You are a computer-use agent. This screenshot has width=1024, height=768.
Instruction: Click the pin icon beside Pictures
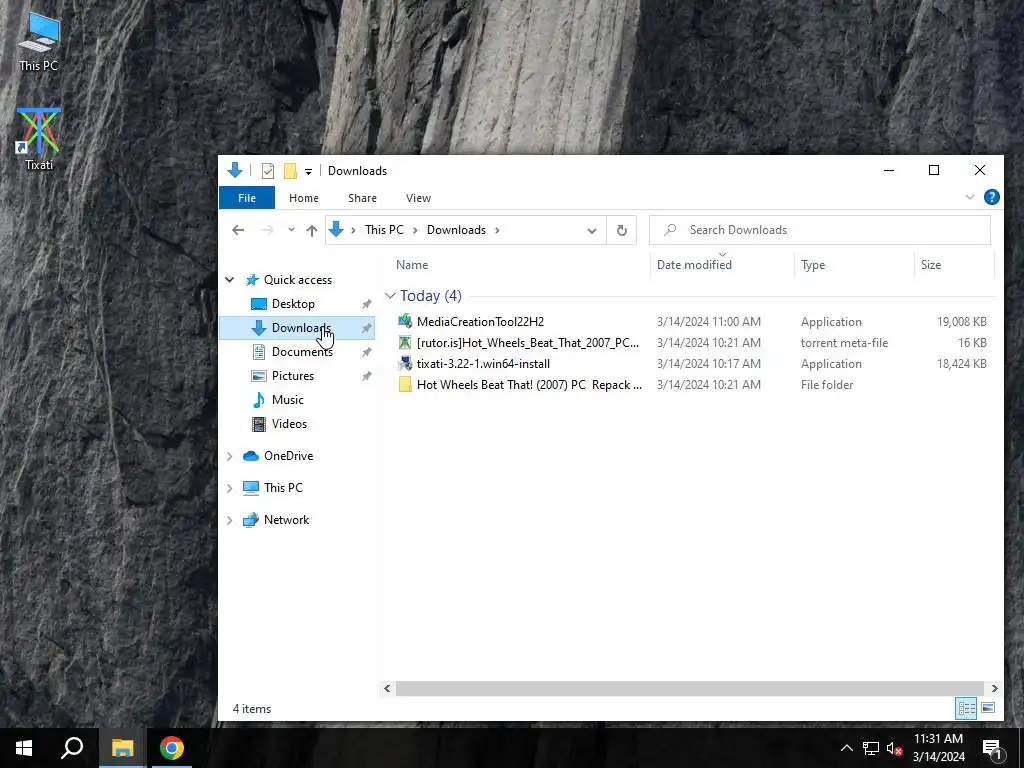tap(366, 376)
